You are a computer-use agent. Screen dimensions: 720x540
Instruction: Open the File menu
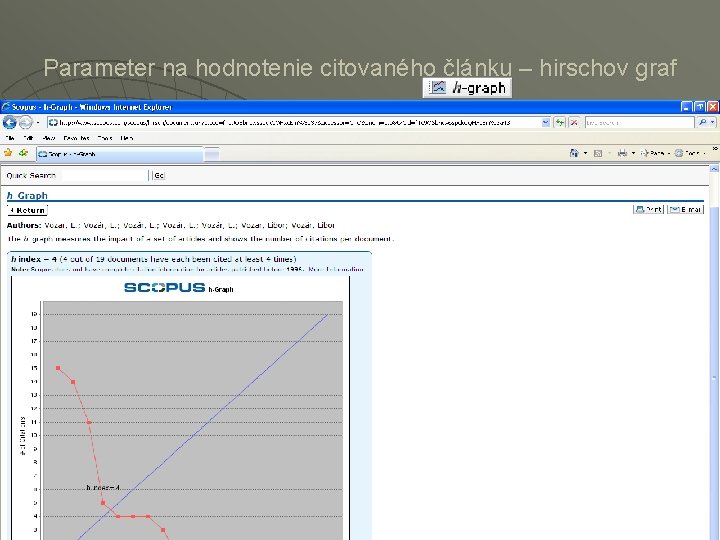pos(10,138)
